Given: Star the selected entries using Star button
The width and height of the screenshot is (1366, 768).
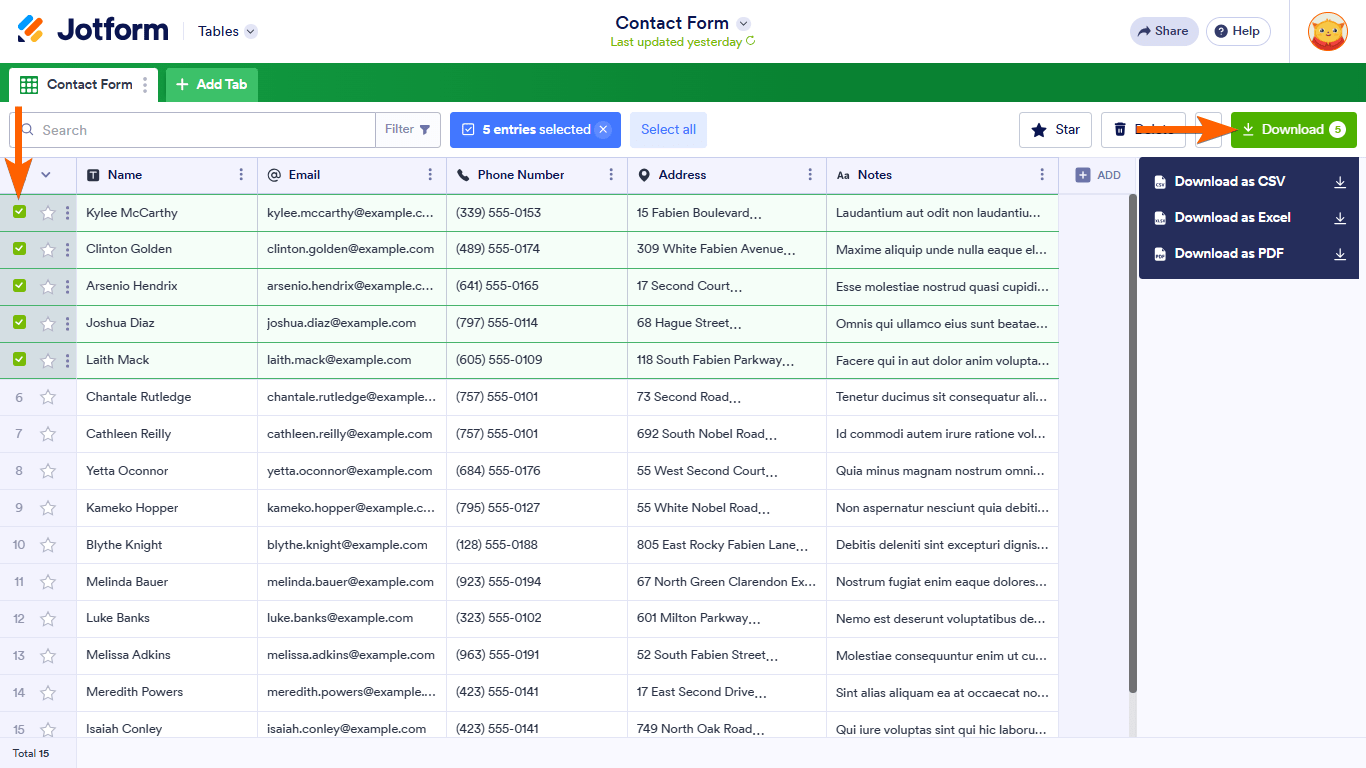Looking at the screenshot, I should [x=1055, y=129].
